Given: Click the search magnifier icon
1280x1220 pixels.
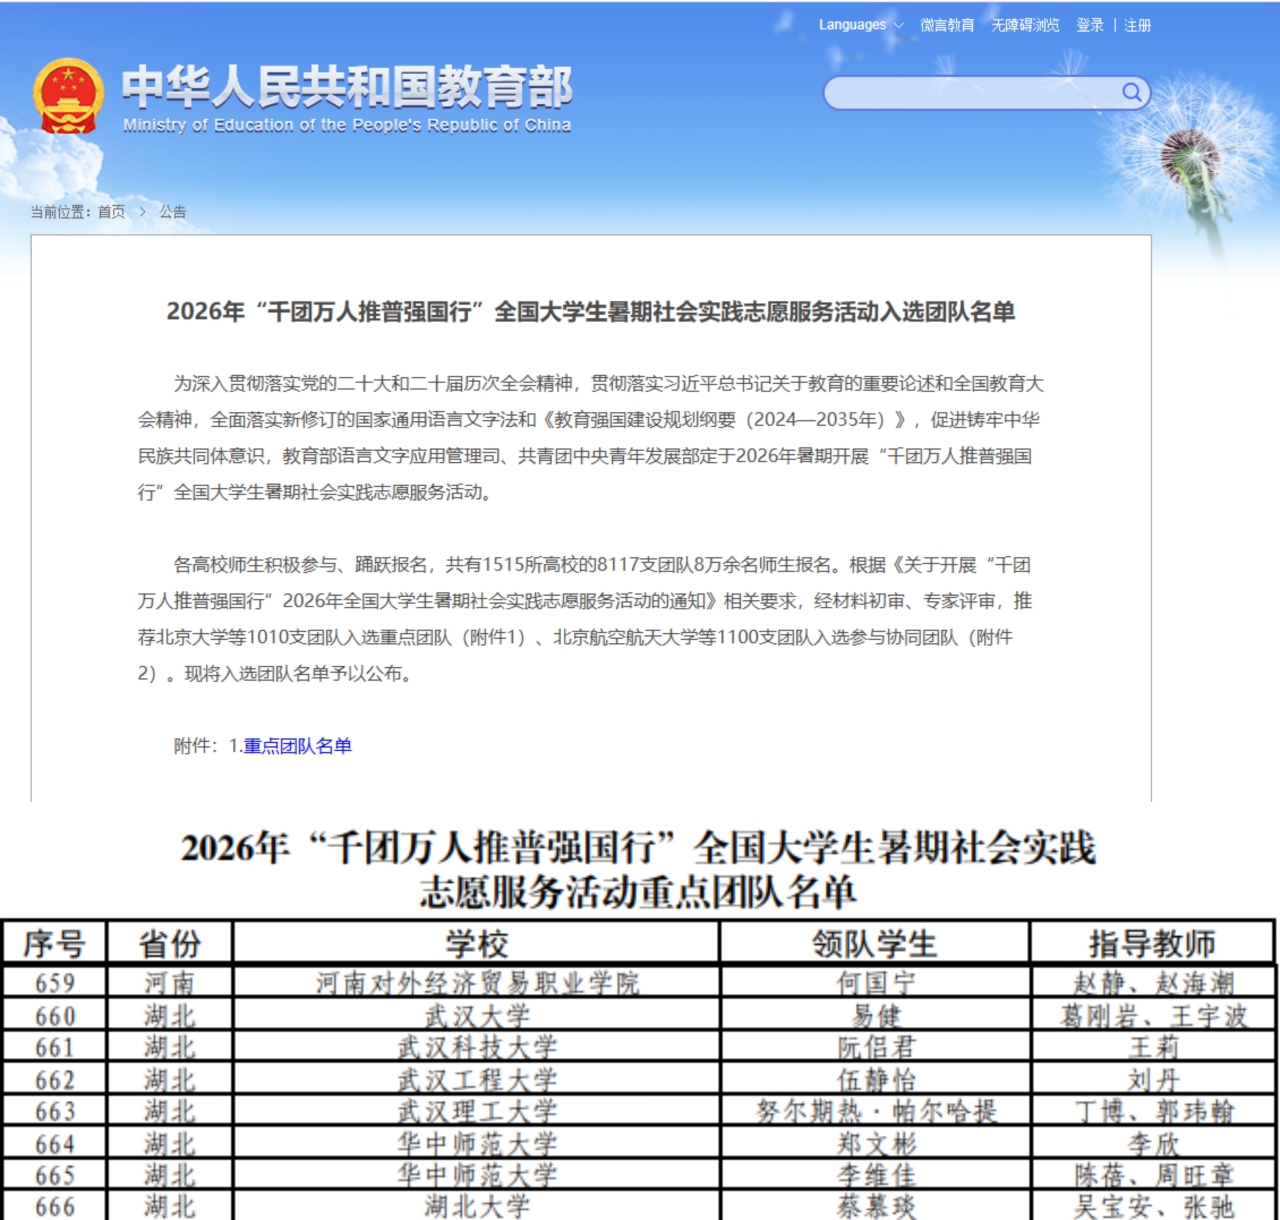Looking at the screenshot, I should click(x=1131, y=93).
